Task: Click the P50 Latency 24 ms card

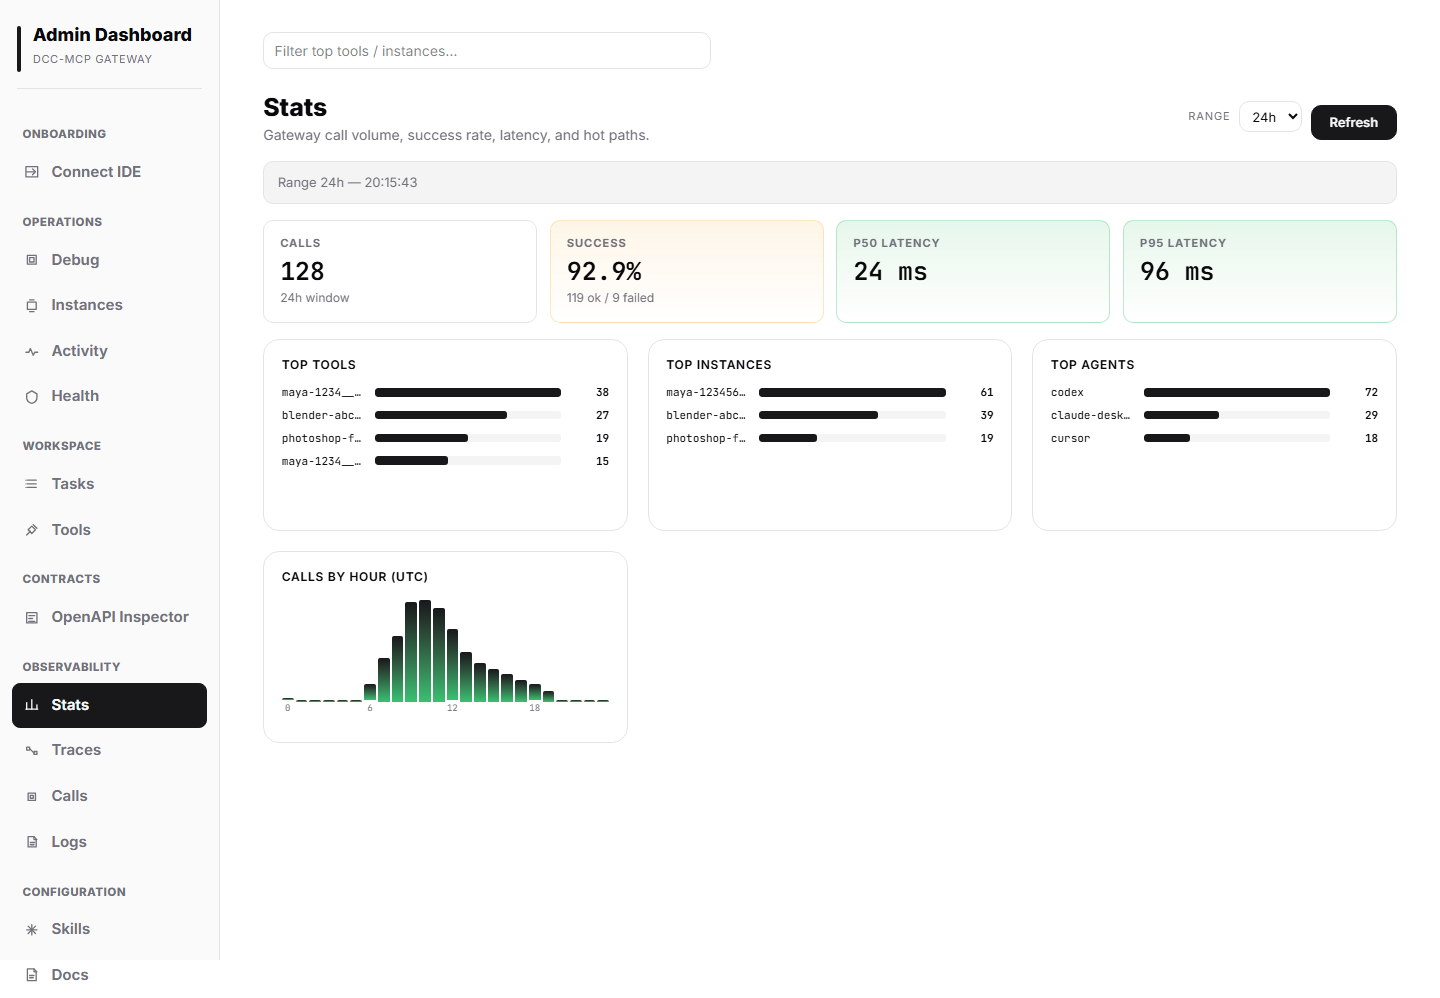Action: 973,271
